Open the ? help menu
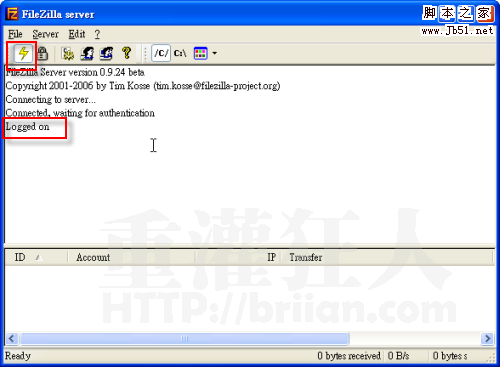Image resolution: width=500 pixels, height=367 pixels. (97, 34)
